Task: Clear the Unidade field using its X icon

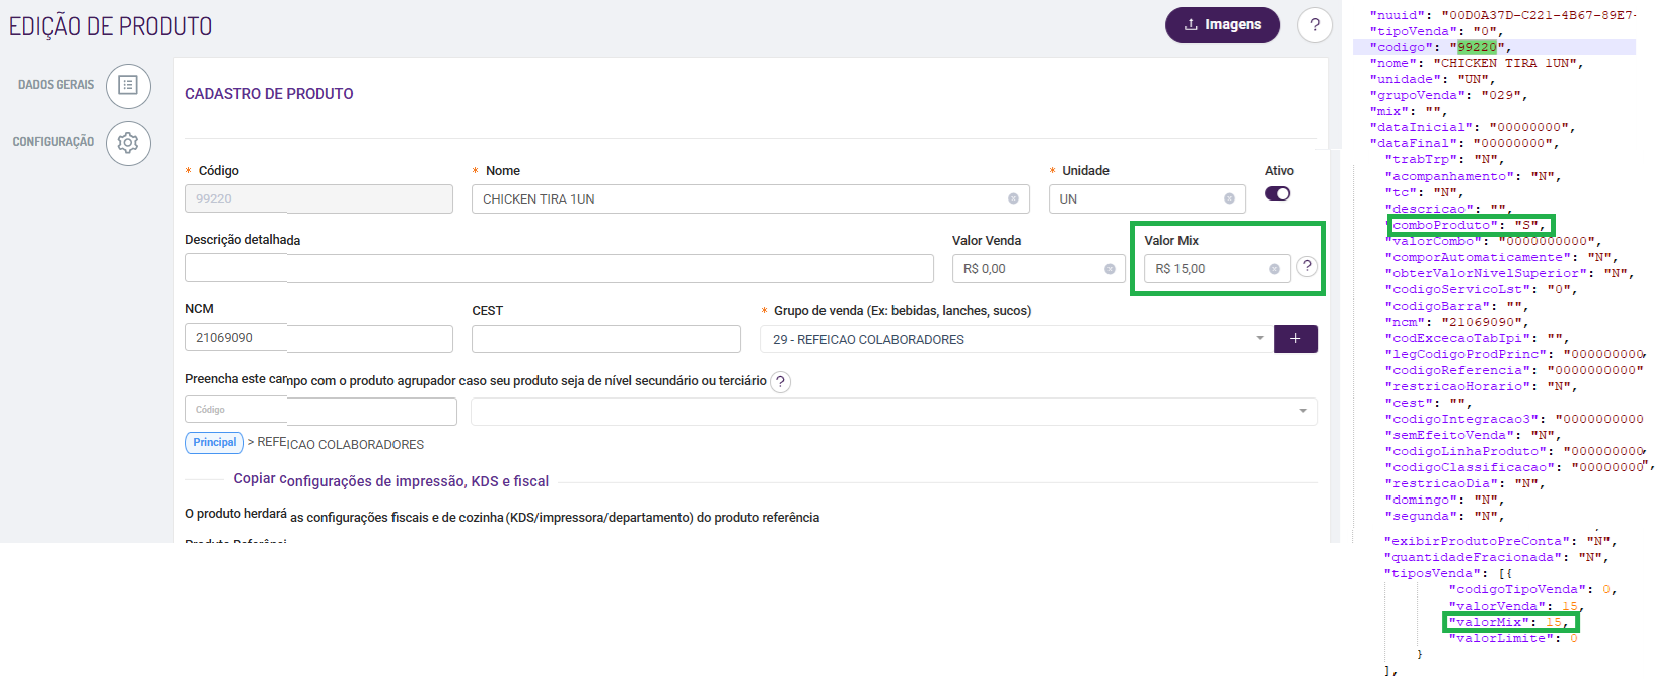Action: (1229, 199)
